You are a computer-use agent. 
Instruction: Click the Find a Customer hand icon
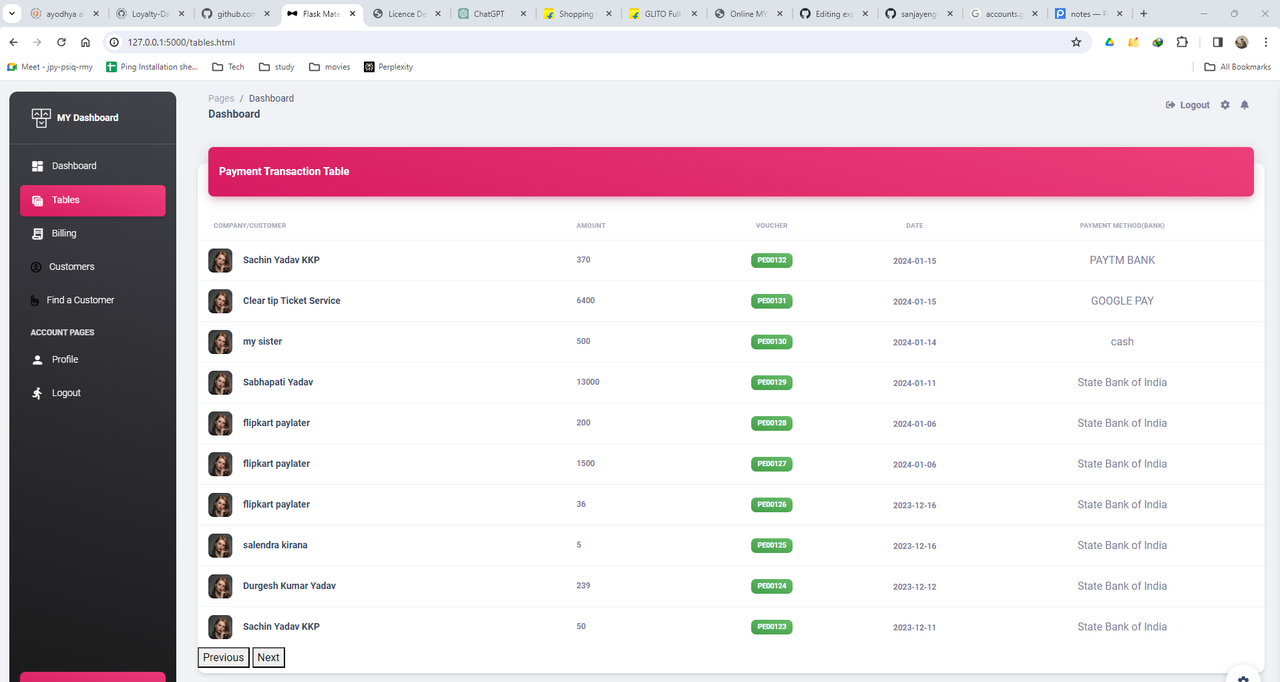point(37,300)
